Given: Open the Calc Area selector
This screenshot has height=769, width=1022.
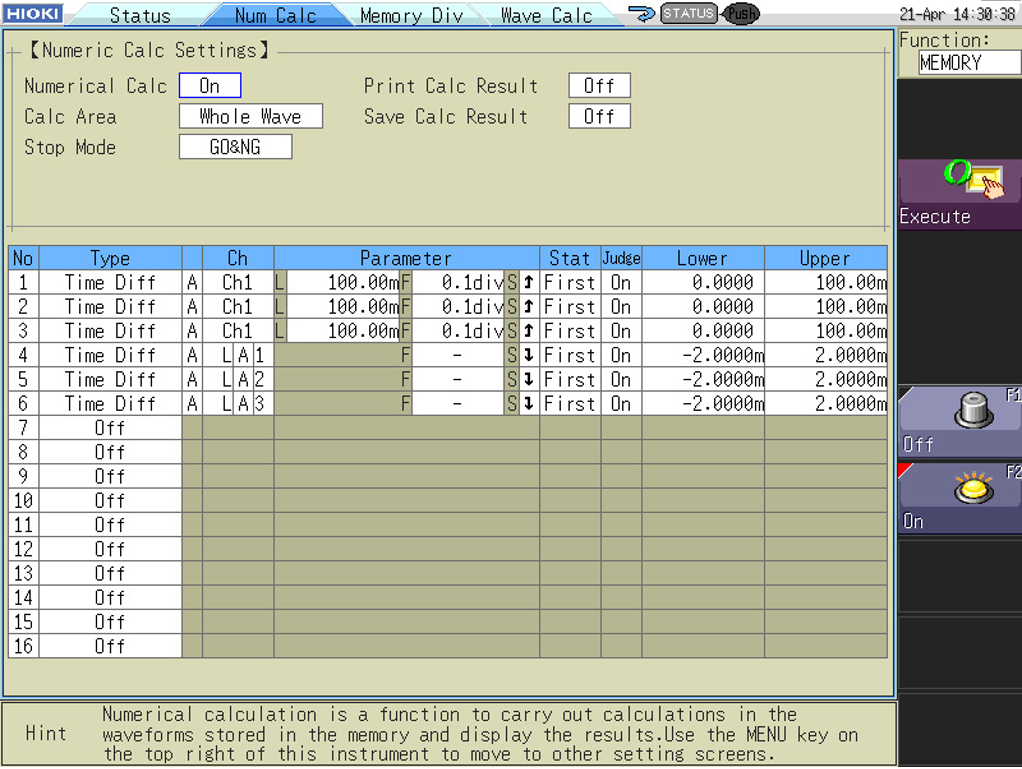Looking at the screenshot, I should point(250,116).
